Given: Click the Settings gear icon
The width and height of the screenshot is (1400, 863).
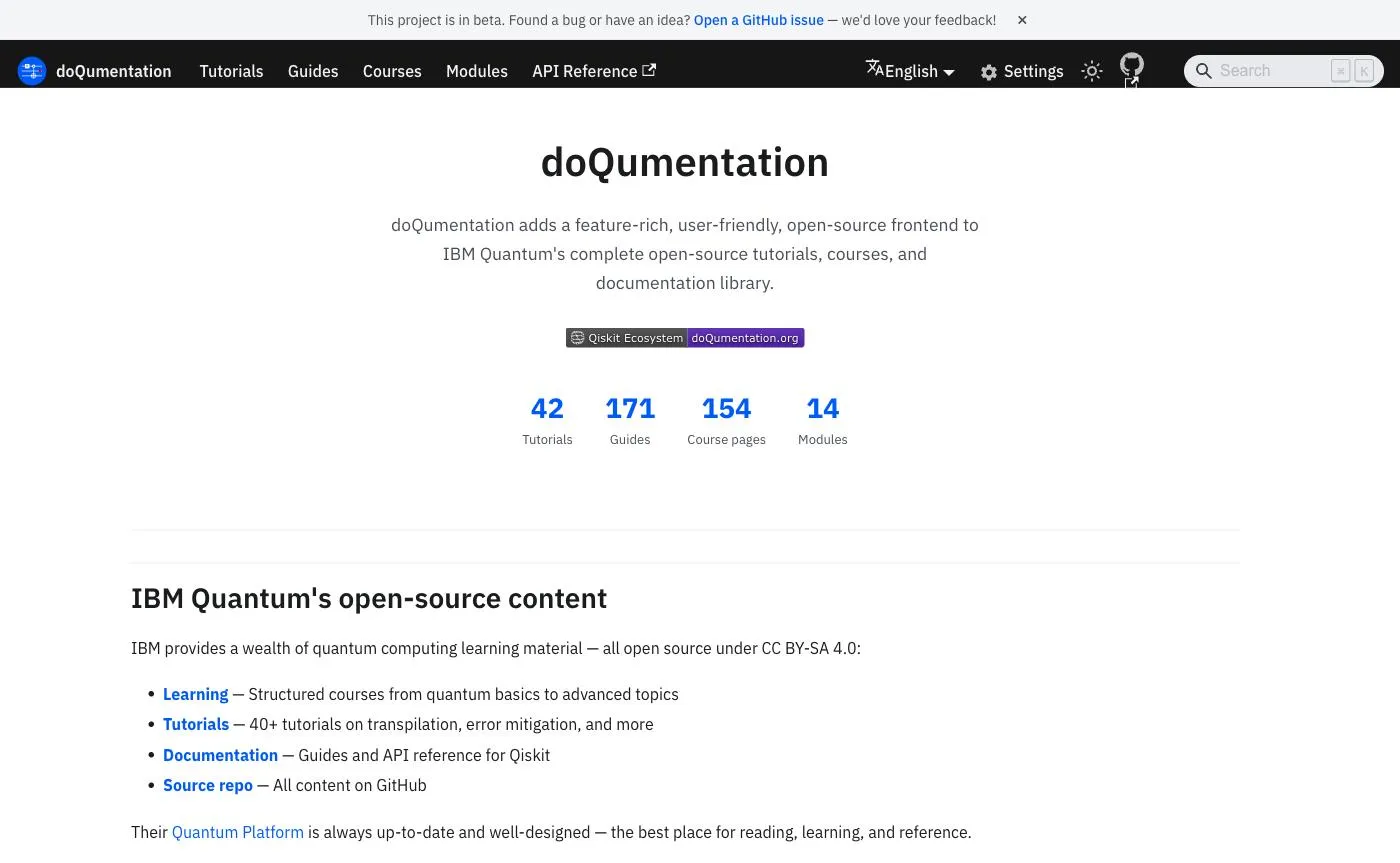Looking at the screenshot, I should (x=989, y=72).
